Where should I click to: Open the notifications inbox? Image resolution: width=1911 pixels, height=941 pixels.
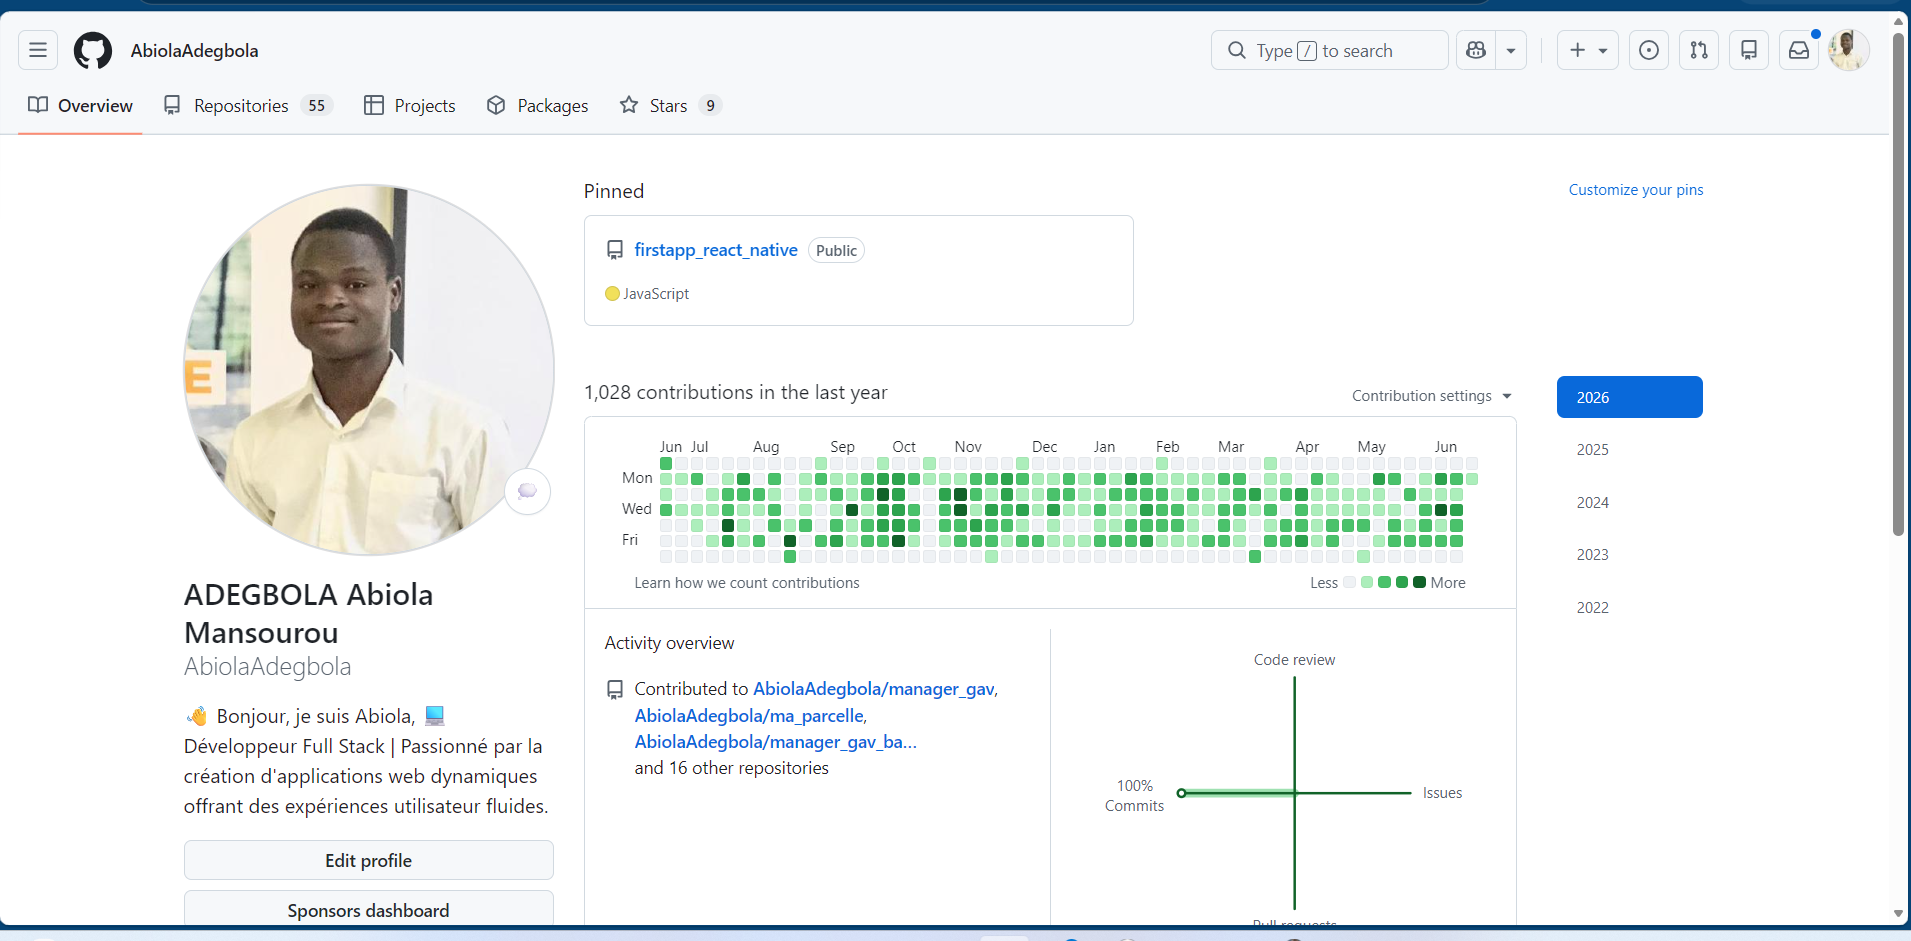(1799, 50)
